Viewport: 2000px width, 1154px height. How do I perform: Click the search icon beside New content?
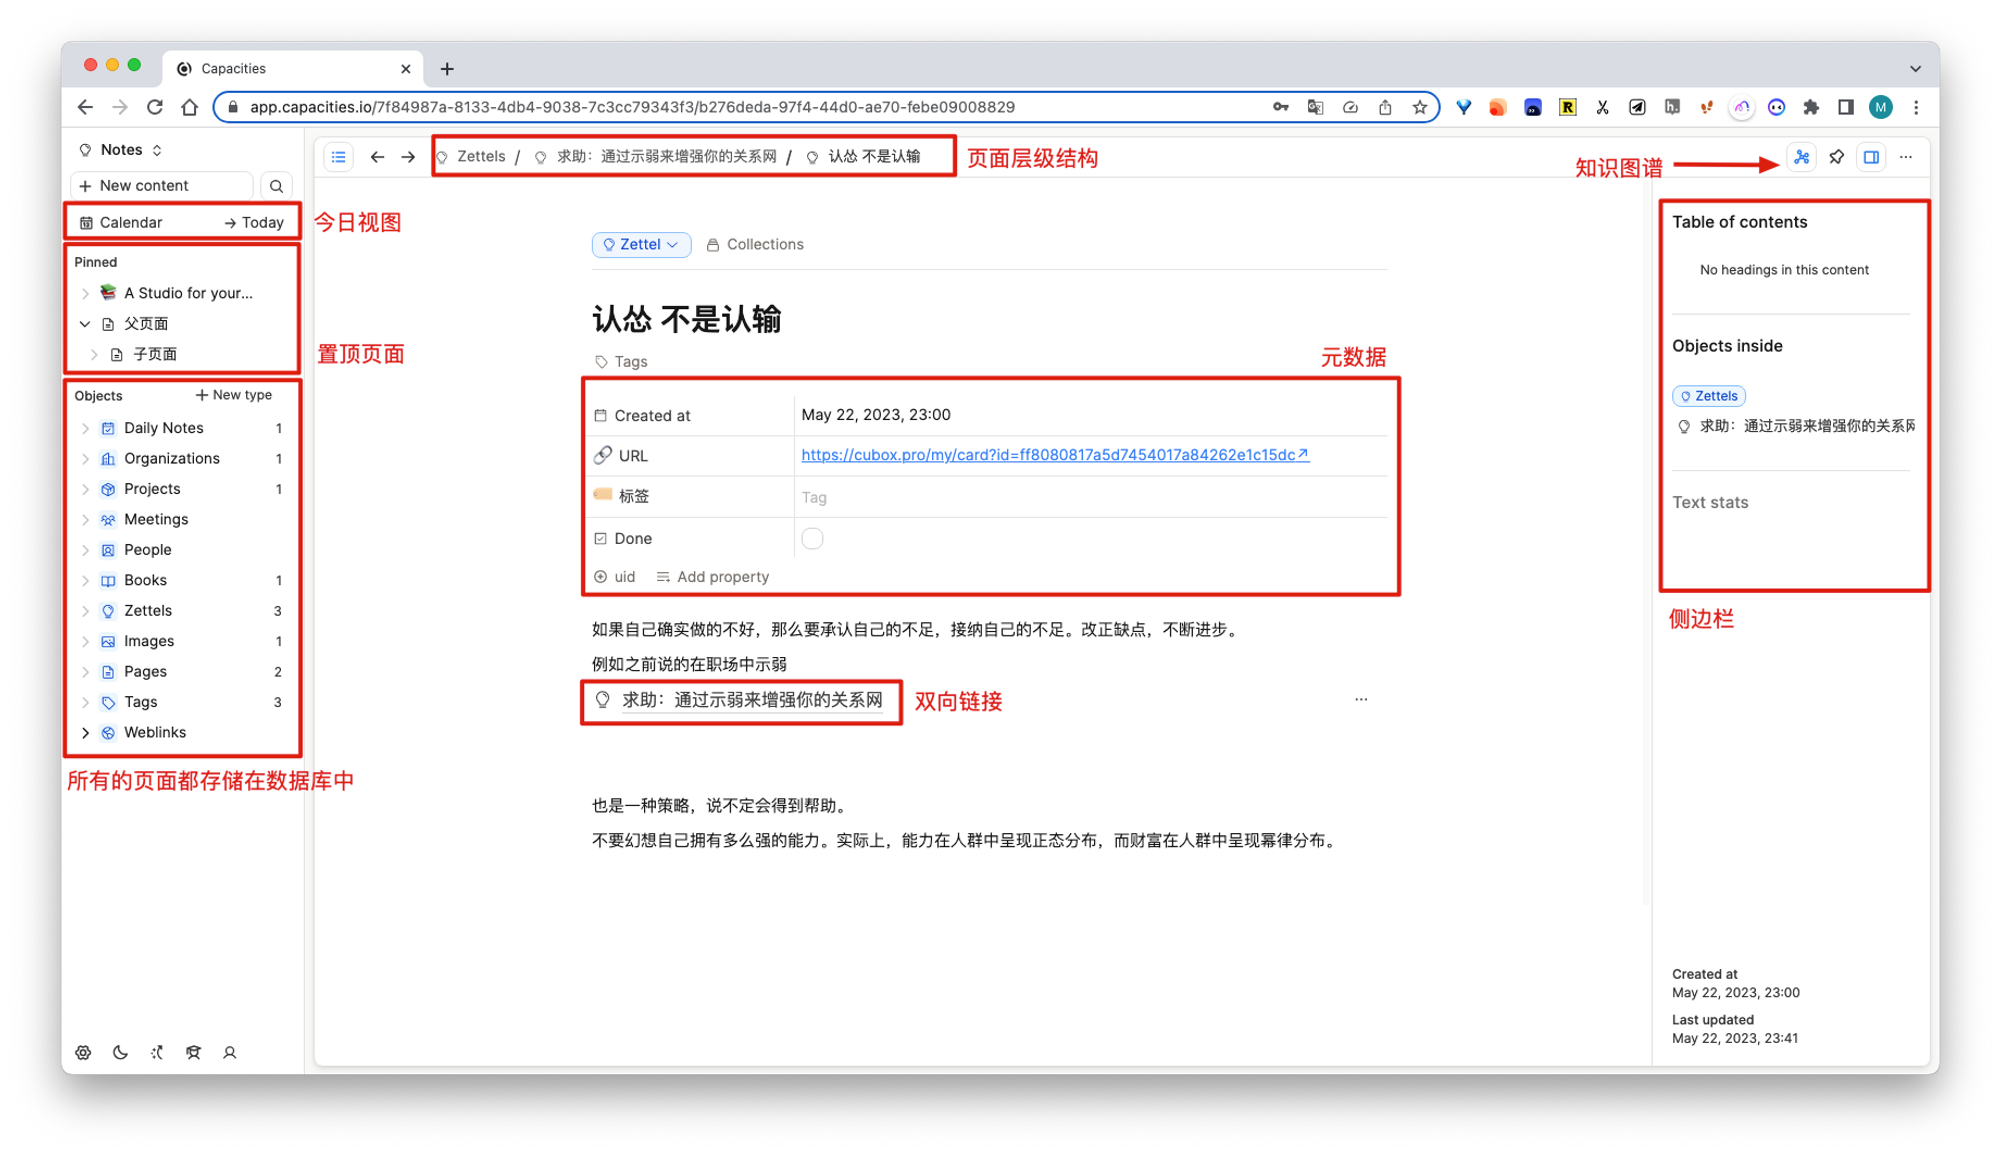[x=277, y=186]
